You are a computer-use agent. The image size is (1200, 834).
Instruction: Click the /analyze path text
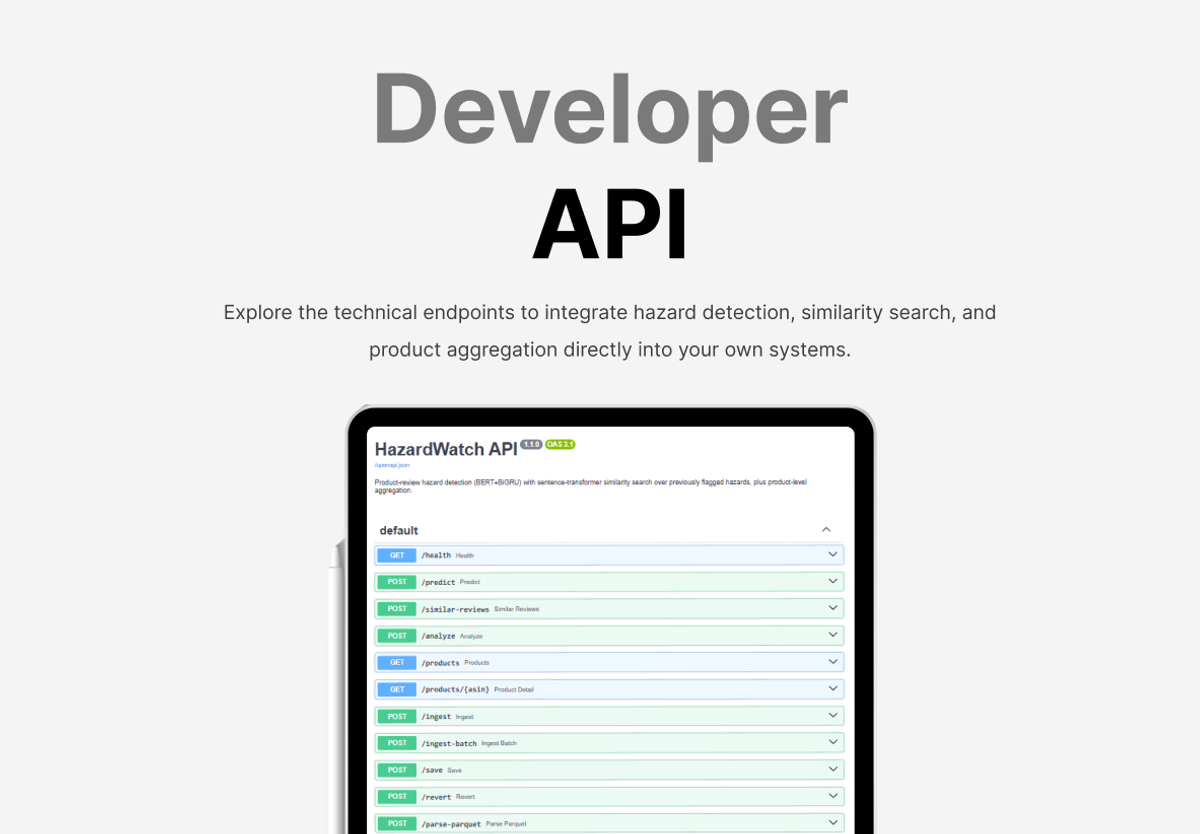pos(438,636)
